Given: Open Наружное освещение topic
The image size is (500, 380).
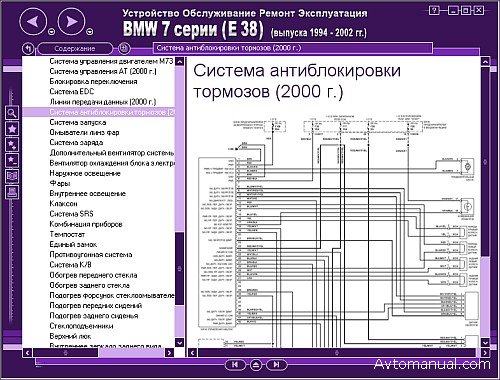Looking at the screenshot, I should click(x=85, y=173).
